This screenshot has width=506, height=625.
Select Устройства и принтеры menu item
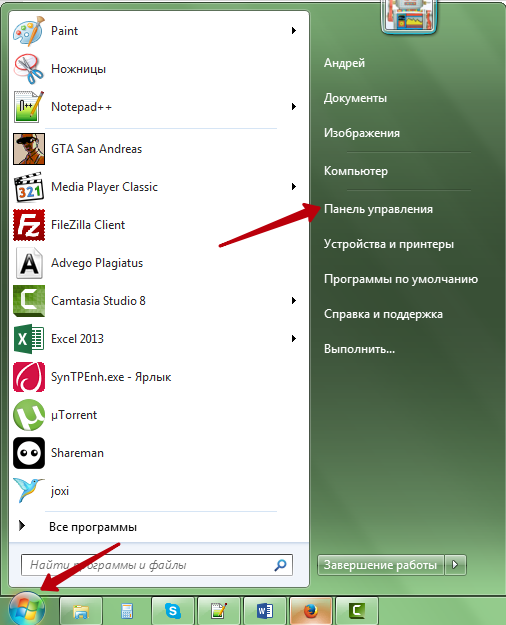tap(389, 244)
